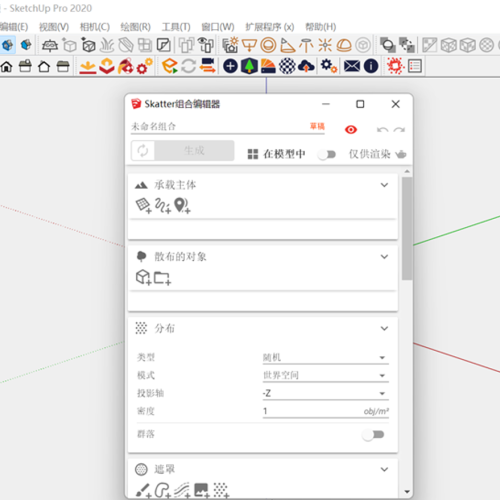Add point marker host in 承载主体 section

[182, 205]
